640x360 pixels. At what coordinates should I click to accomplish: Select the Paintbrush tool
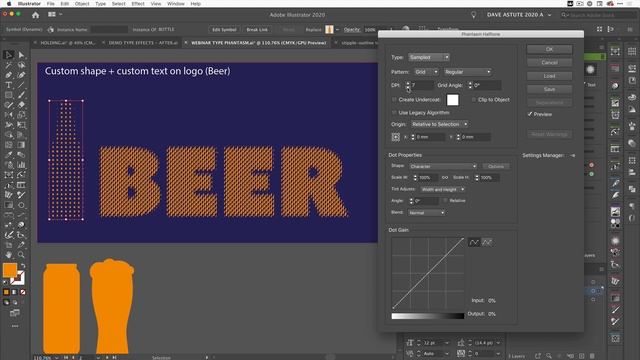click(x=21, y=95)
